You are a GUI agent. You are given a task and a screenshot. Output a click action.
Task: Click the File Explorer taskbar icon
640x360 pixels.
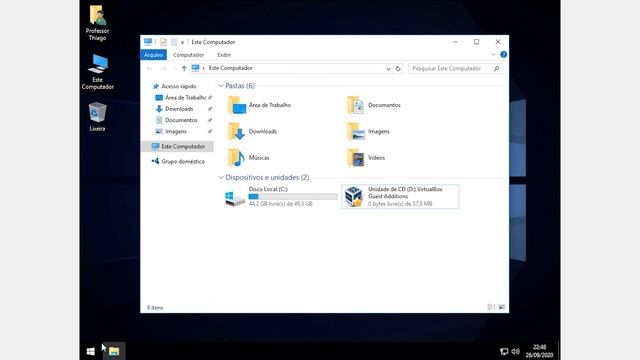tap(114, 351)
